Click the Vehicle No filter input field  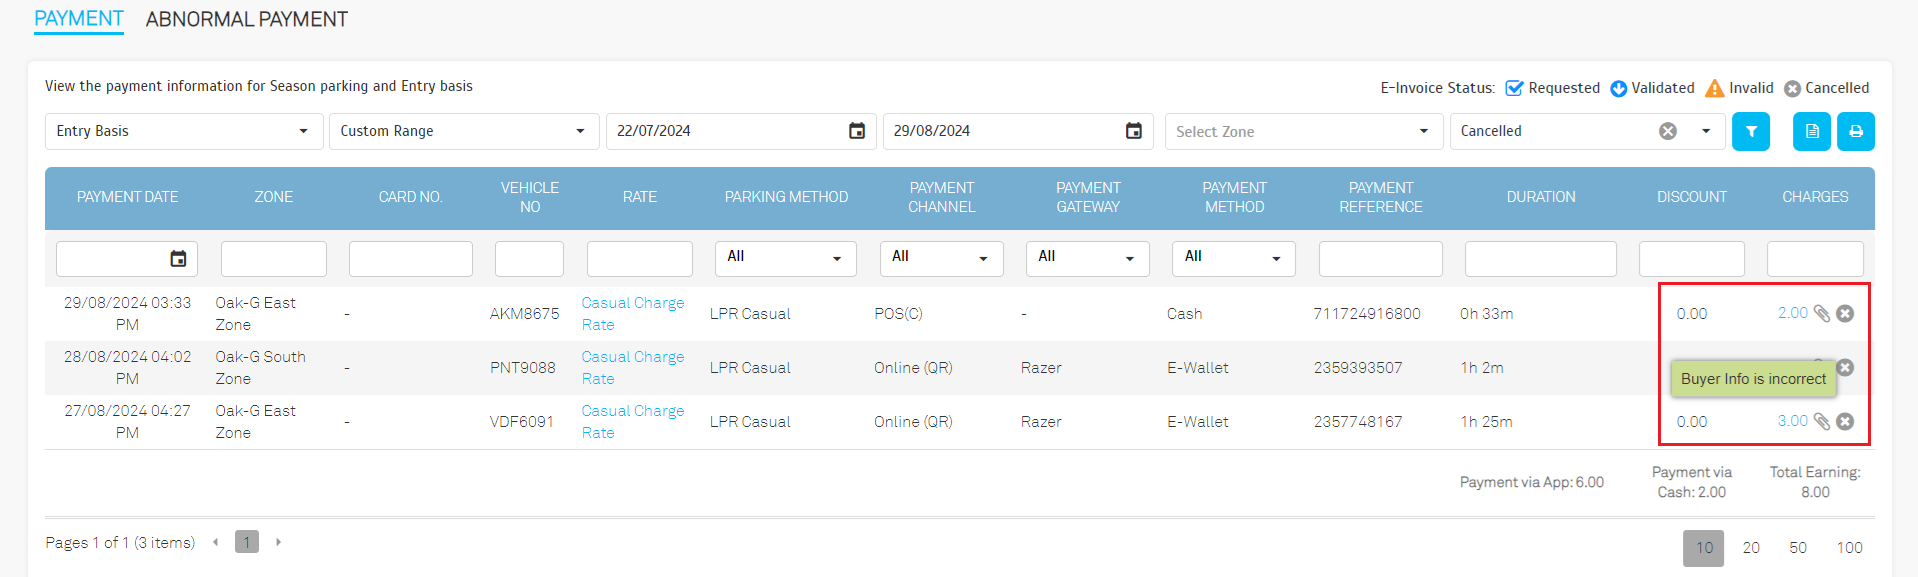529,258
